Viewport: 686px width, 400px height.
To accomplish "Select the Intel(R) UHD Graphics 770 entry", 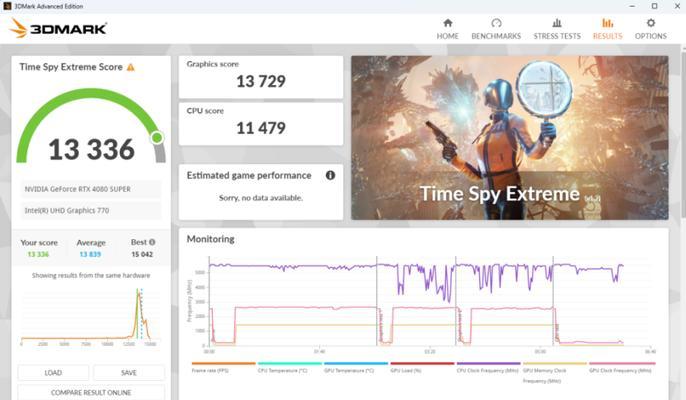I will point(91,211).
